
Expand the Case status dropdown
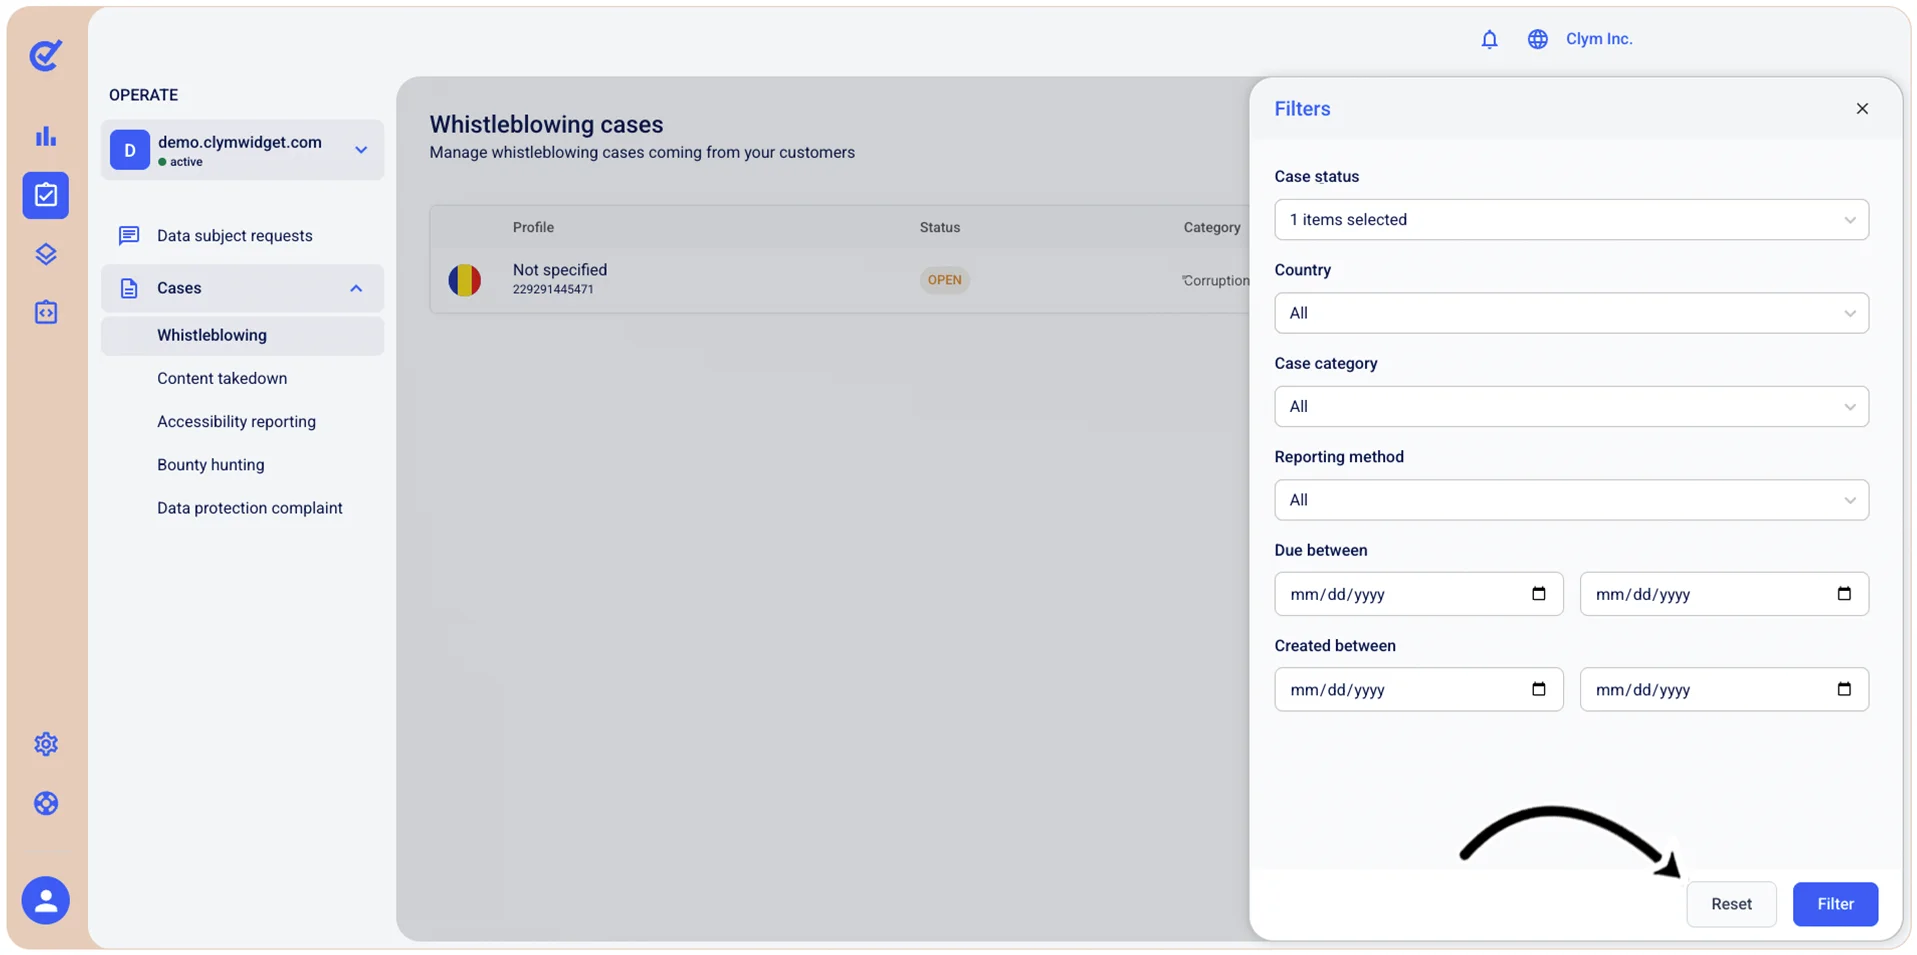[x=1570, y=220]
